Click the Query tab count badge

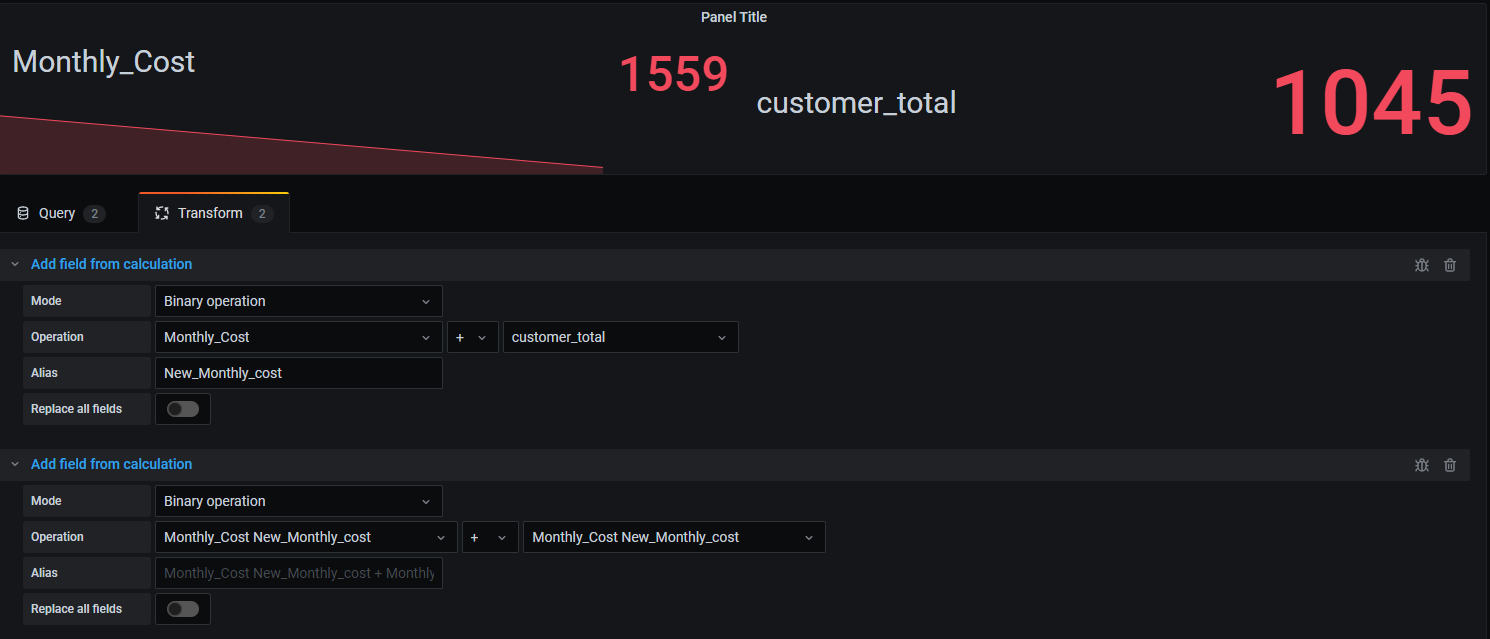[94, 214]
